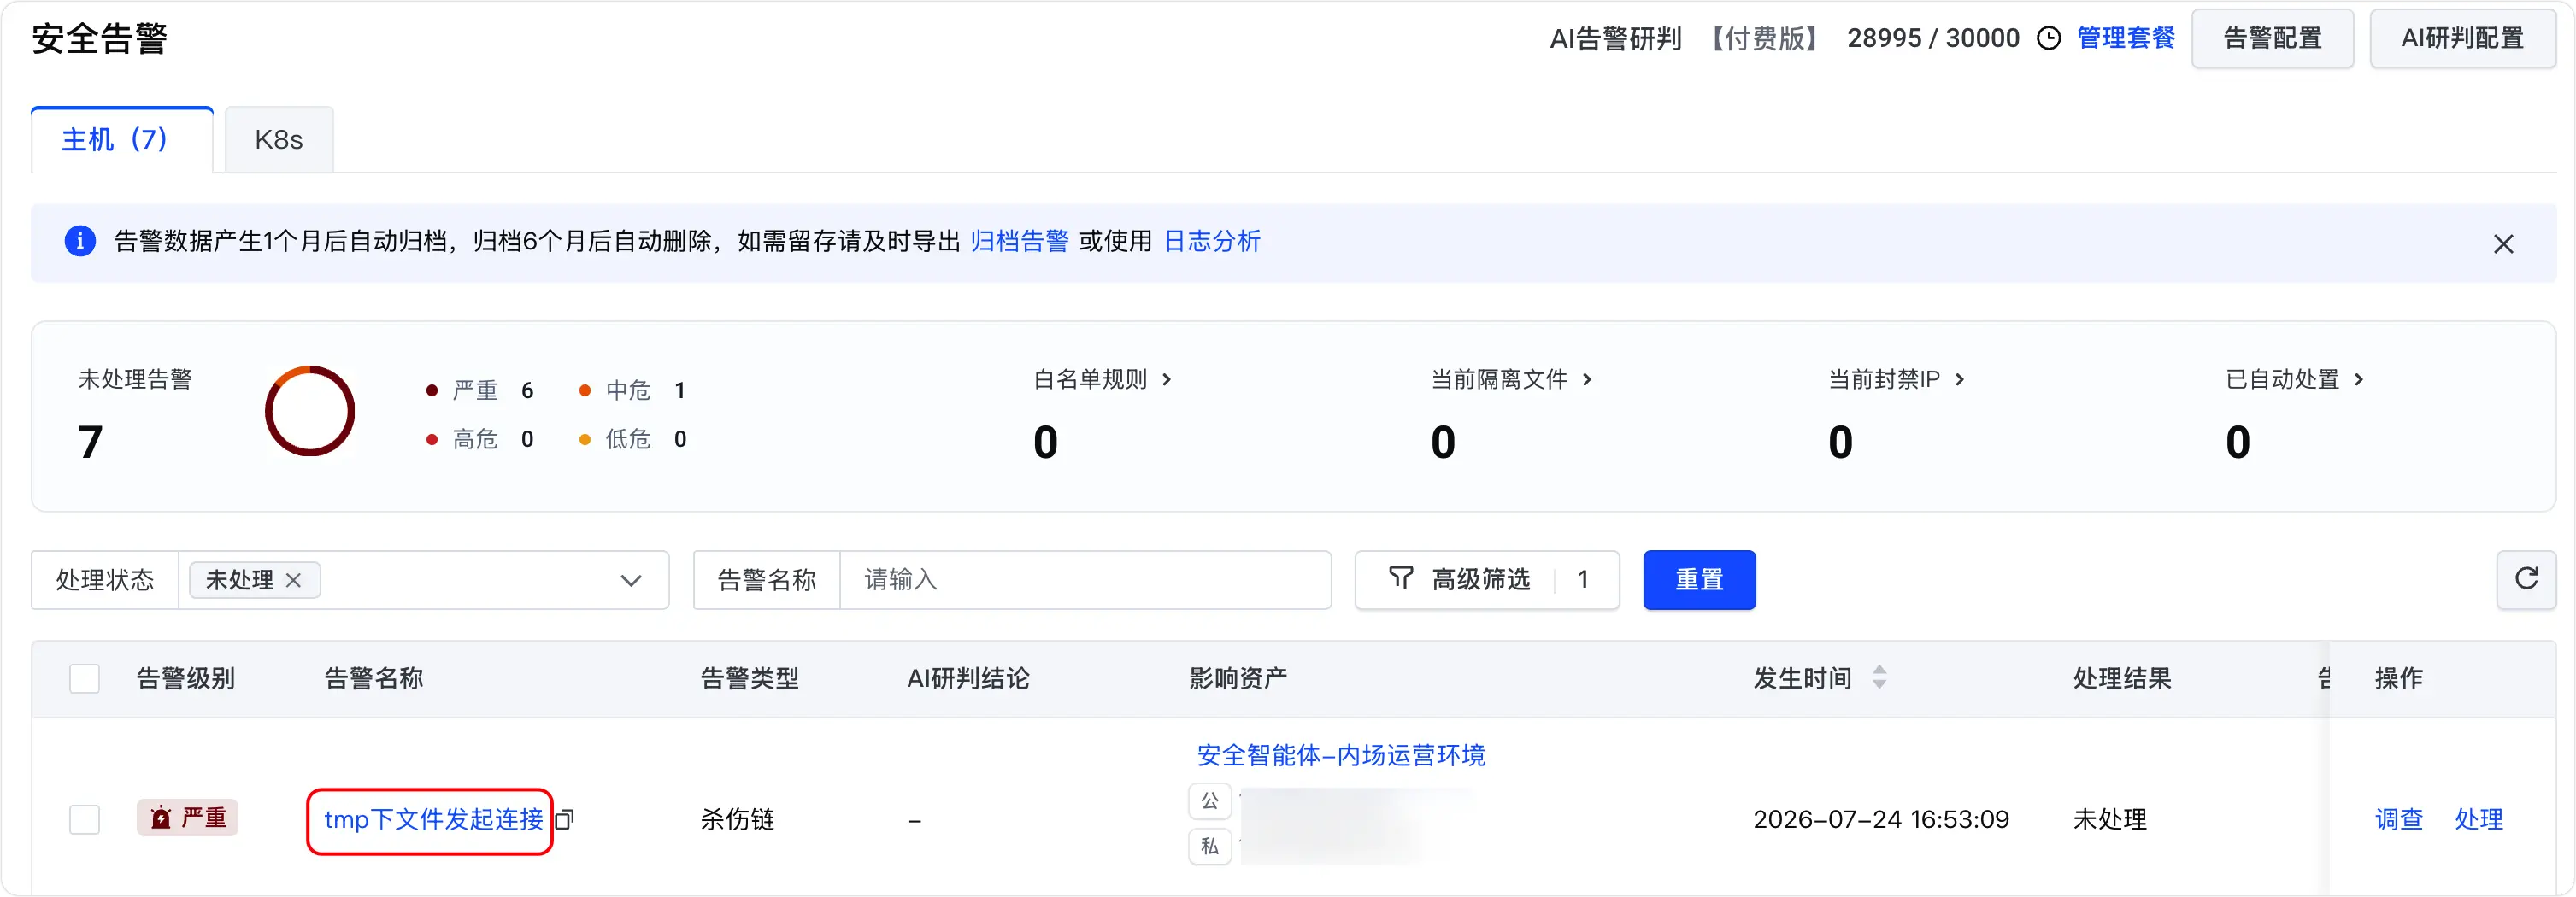2576x897 pixels.
Task: Click the 重置 button
Action: pos(1699,580)
